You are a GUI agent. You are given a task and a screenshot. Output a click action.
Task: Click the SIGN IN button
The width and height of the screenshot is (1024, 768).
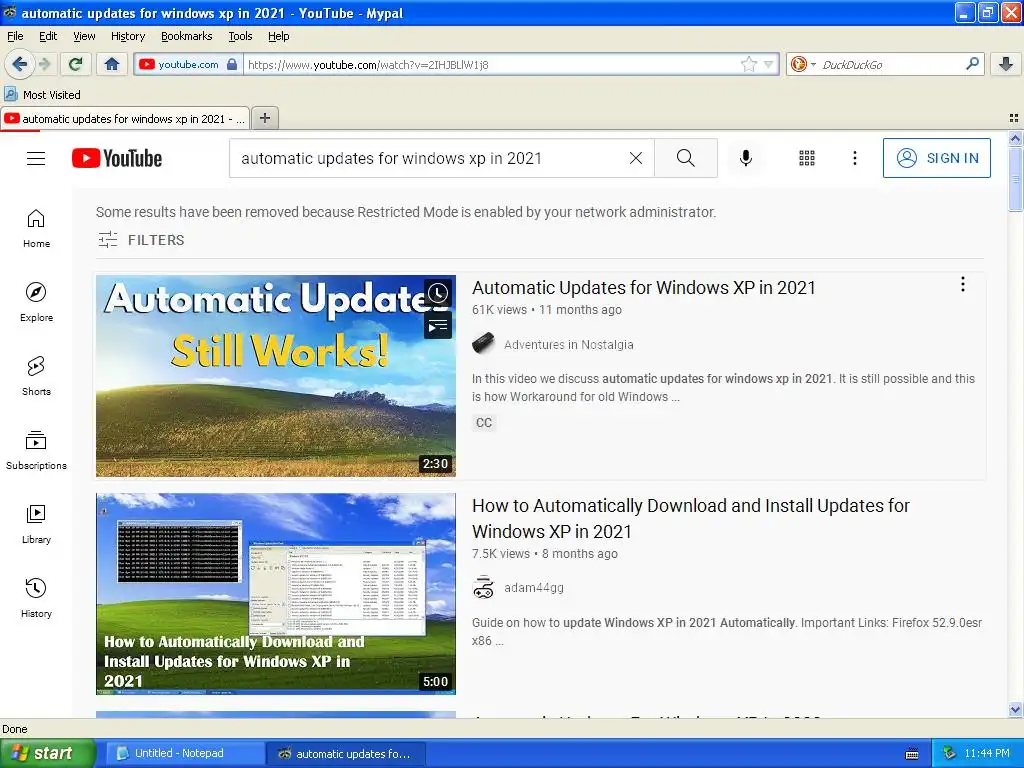point(936,158)
